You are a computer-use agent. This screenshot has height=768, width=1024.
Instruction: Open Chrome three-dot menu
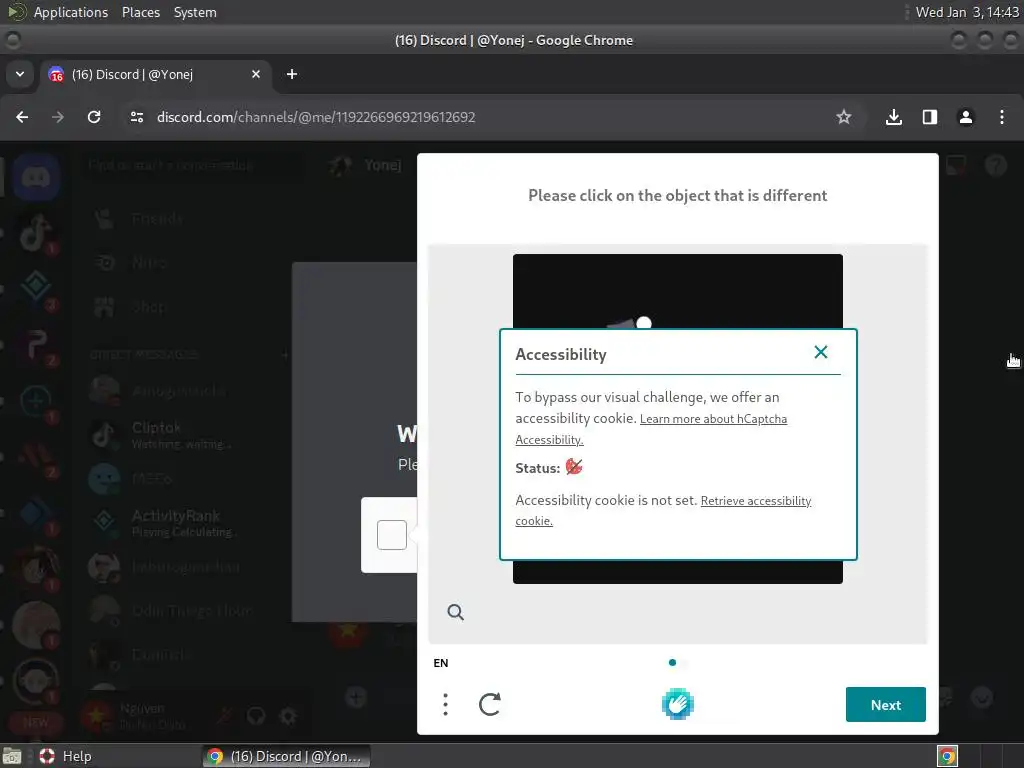pos(1001,117)
